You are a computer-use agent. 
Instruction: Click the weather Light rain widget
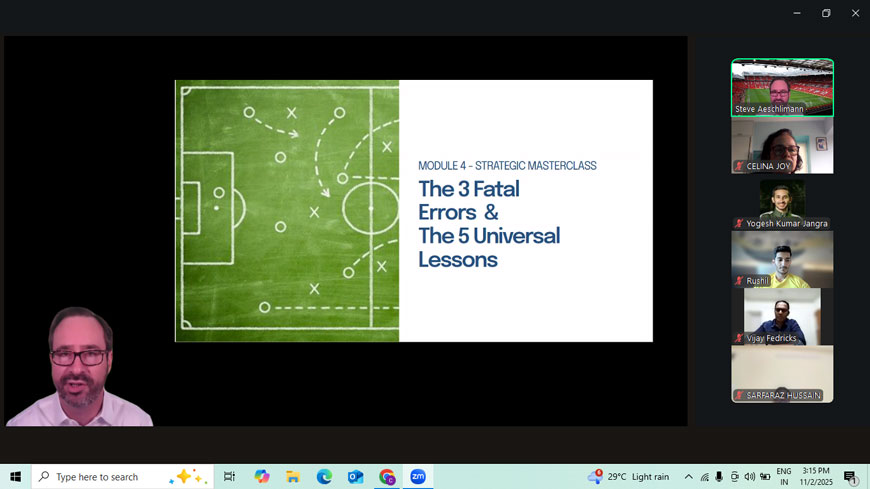click(x=632, y=477)
